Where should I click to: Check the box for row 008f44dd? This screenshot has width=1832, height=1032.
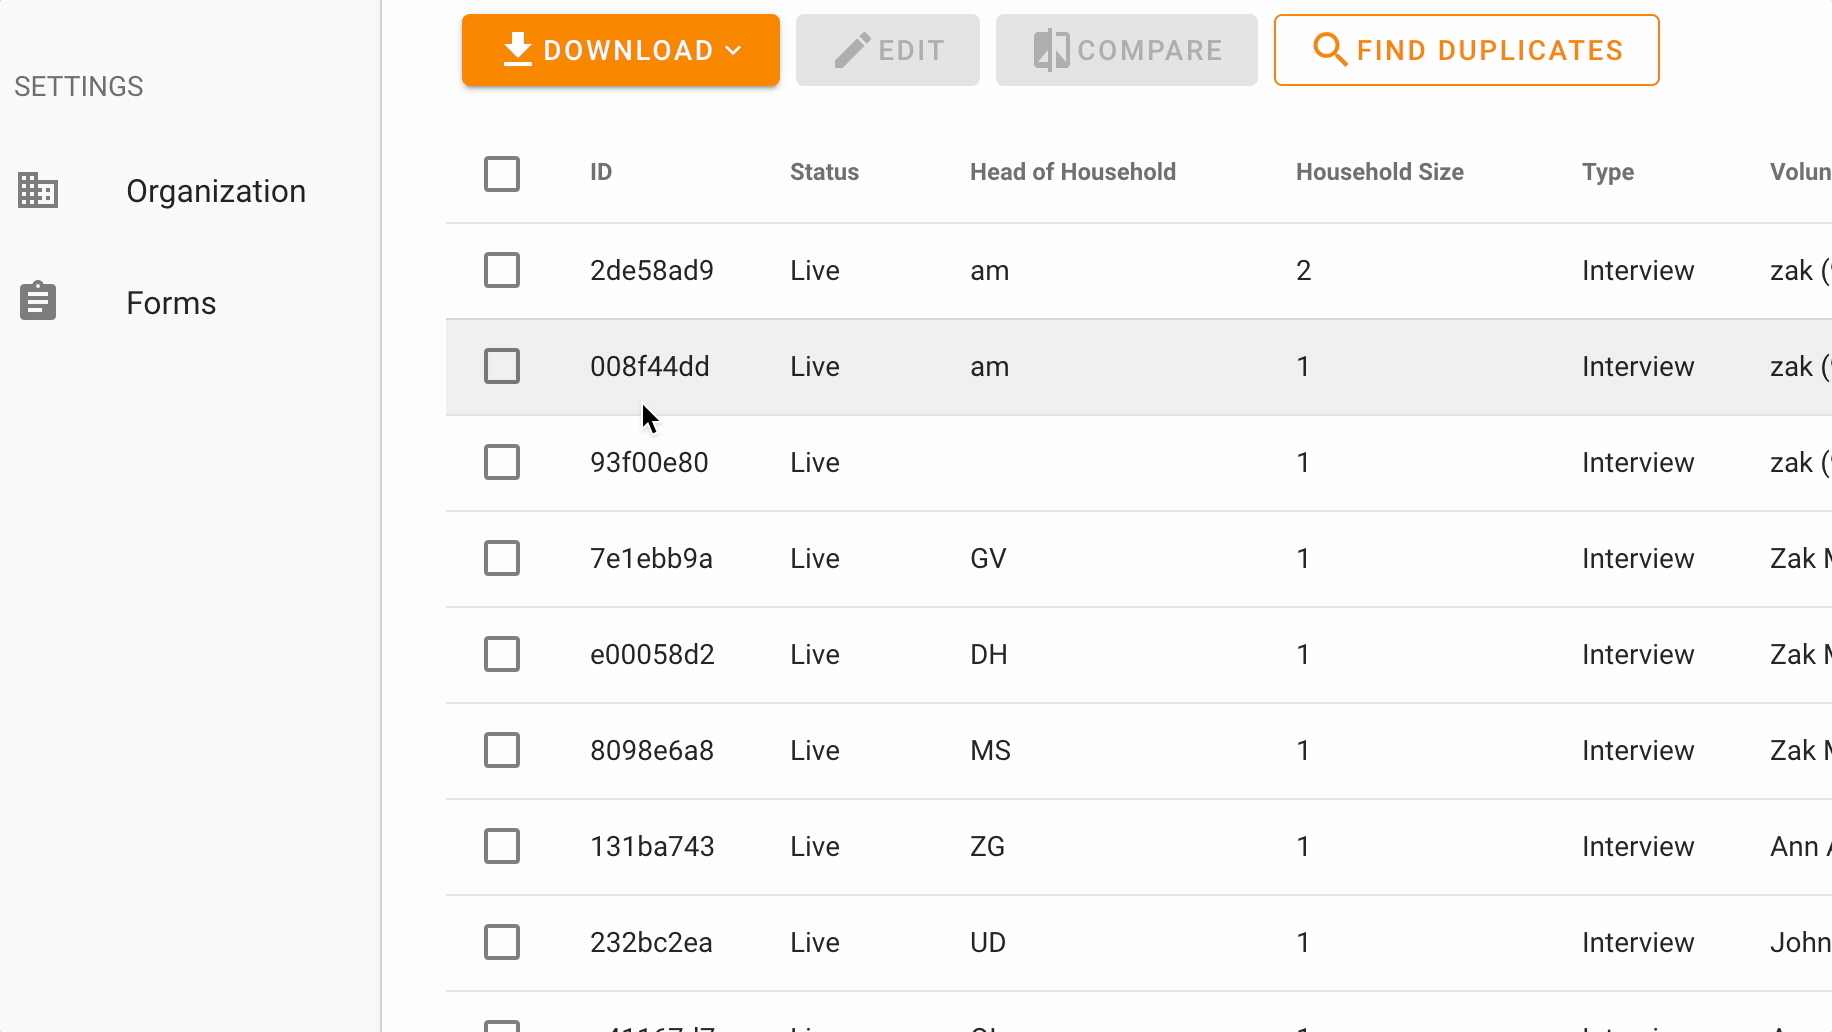(x=502, y=366)
